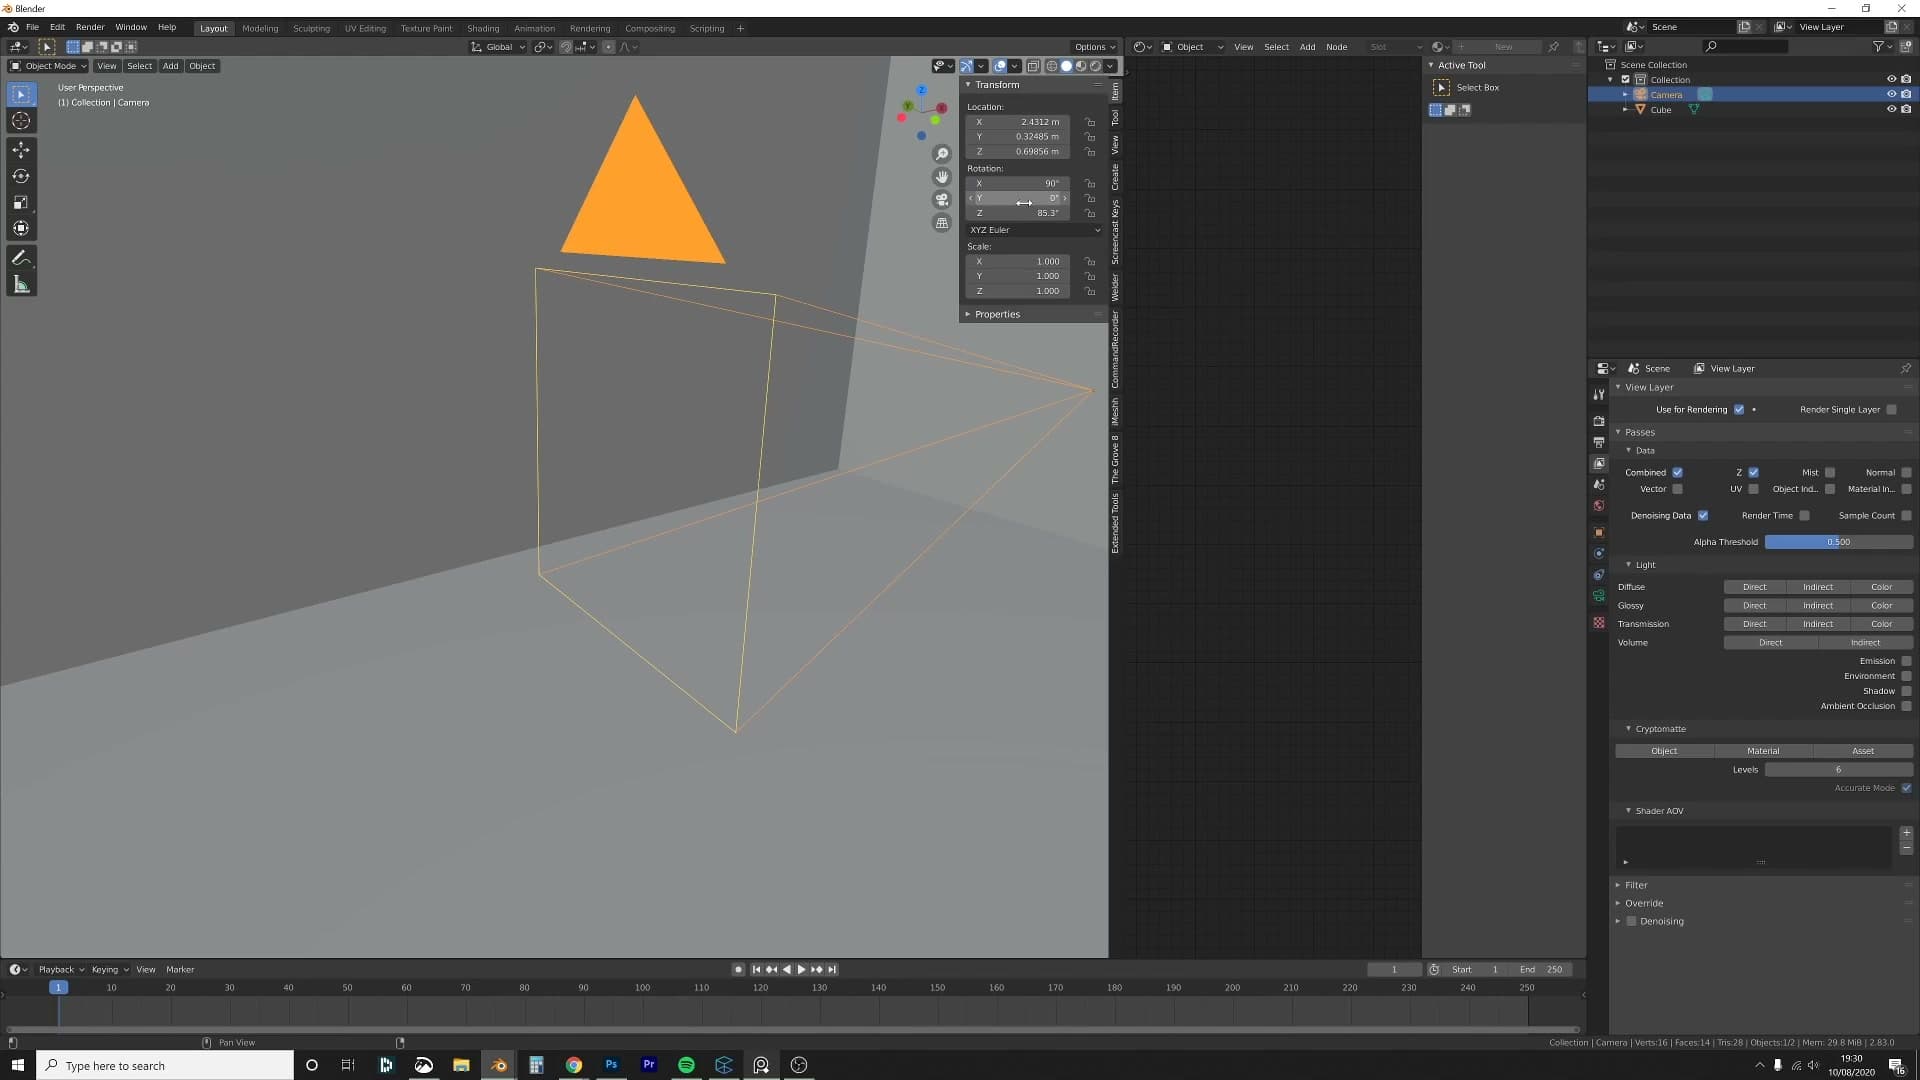The height and width of the screenshot is (1080, 1920).
Task: Enable Render Single Layer checkbox
Action: 1891,410
